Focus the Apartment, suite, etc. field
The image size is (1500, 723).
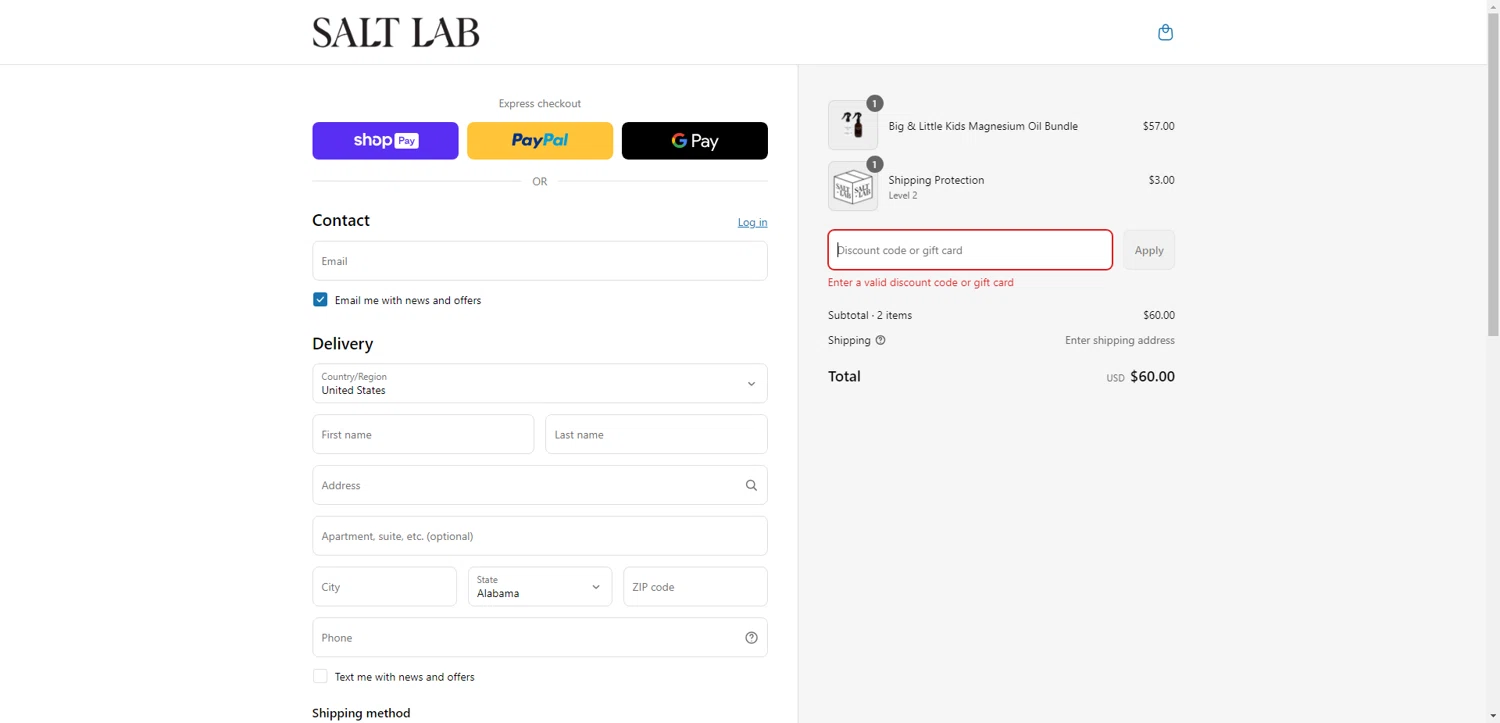[540, 536]
